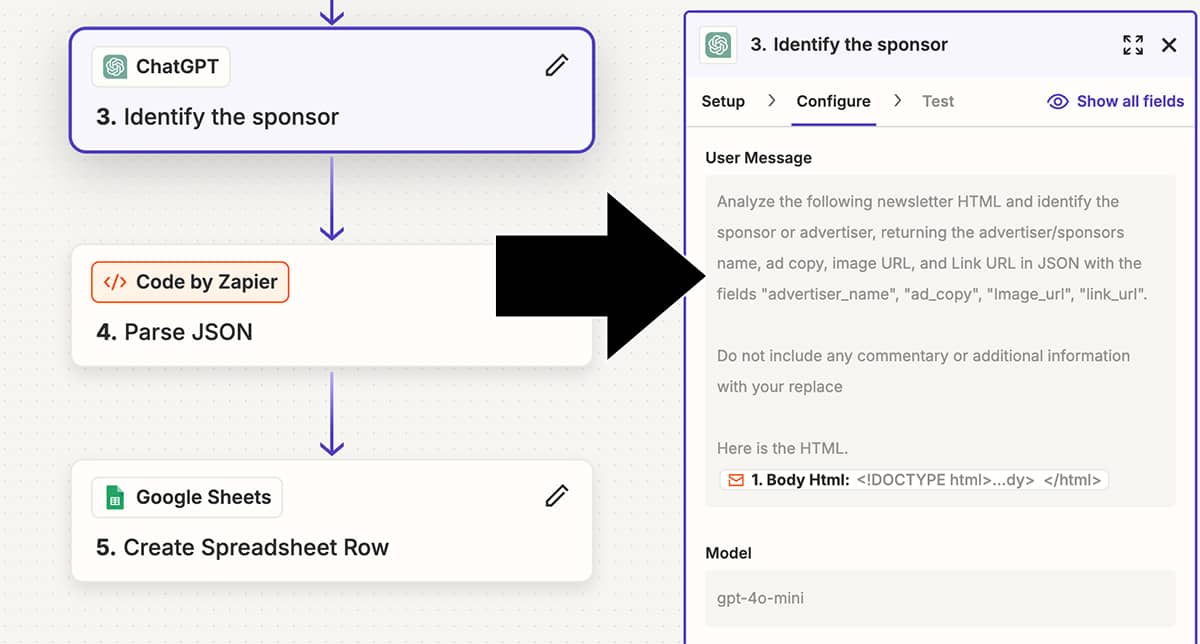Click inside the User Message text field
This screenshot has height=644, width=1200.
point(940,340)
